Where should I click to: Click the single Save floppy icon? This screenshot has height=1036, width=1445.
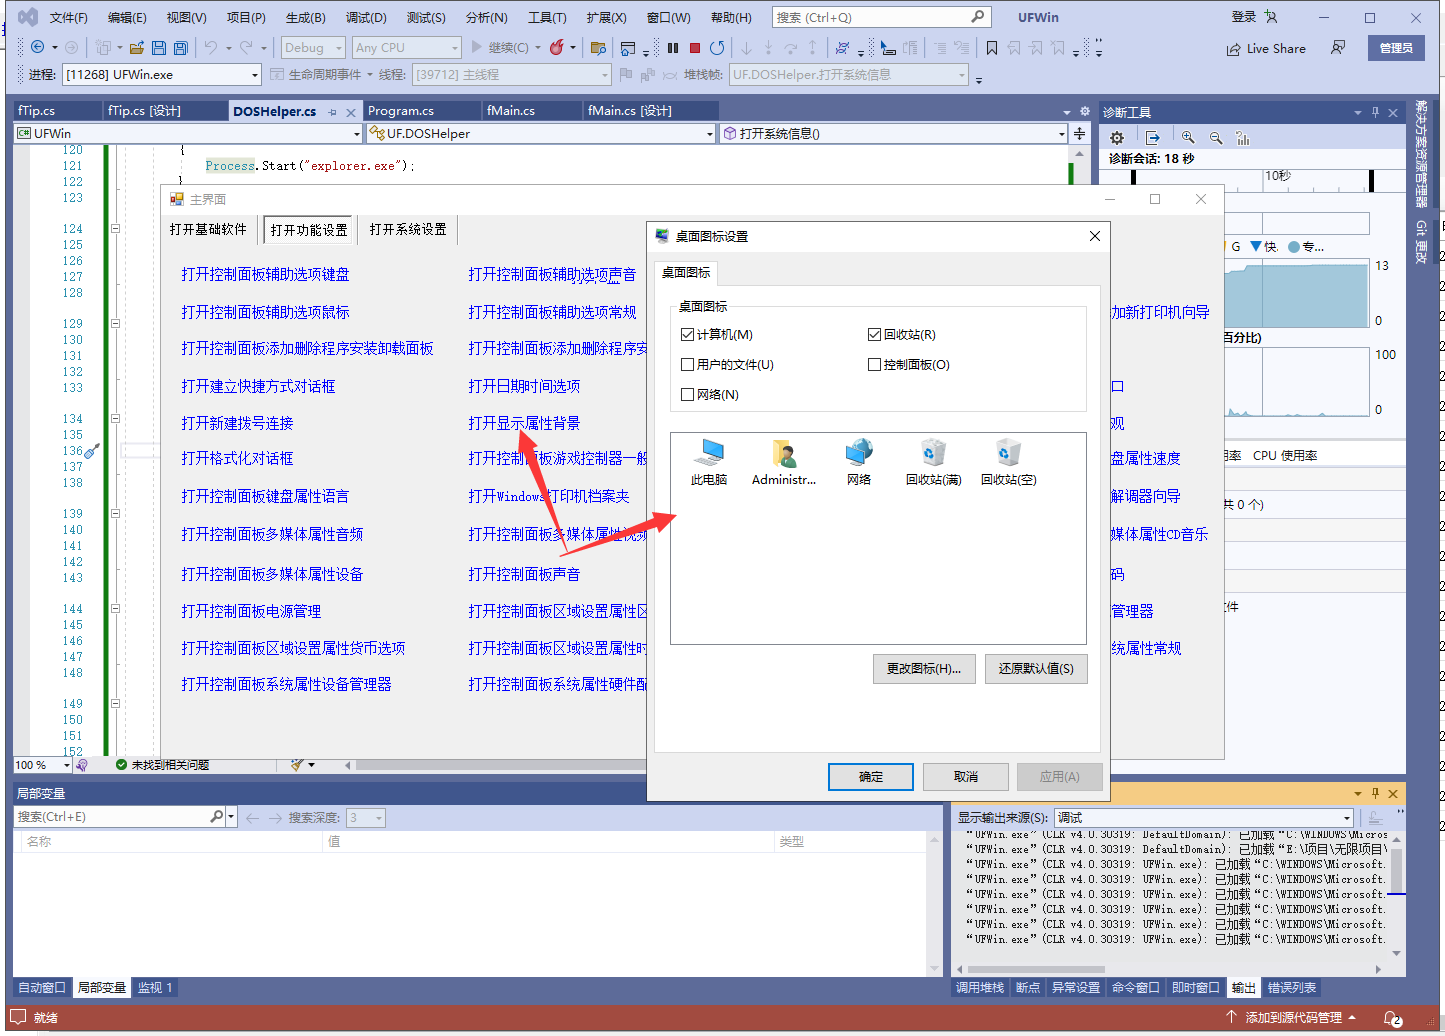pyautogui.click(x=159, y=47)
